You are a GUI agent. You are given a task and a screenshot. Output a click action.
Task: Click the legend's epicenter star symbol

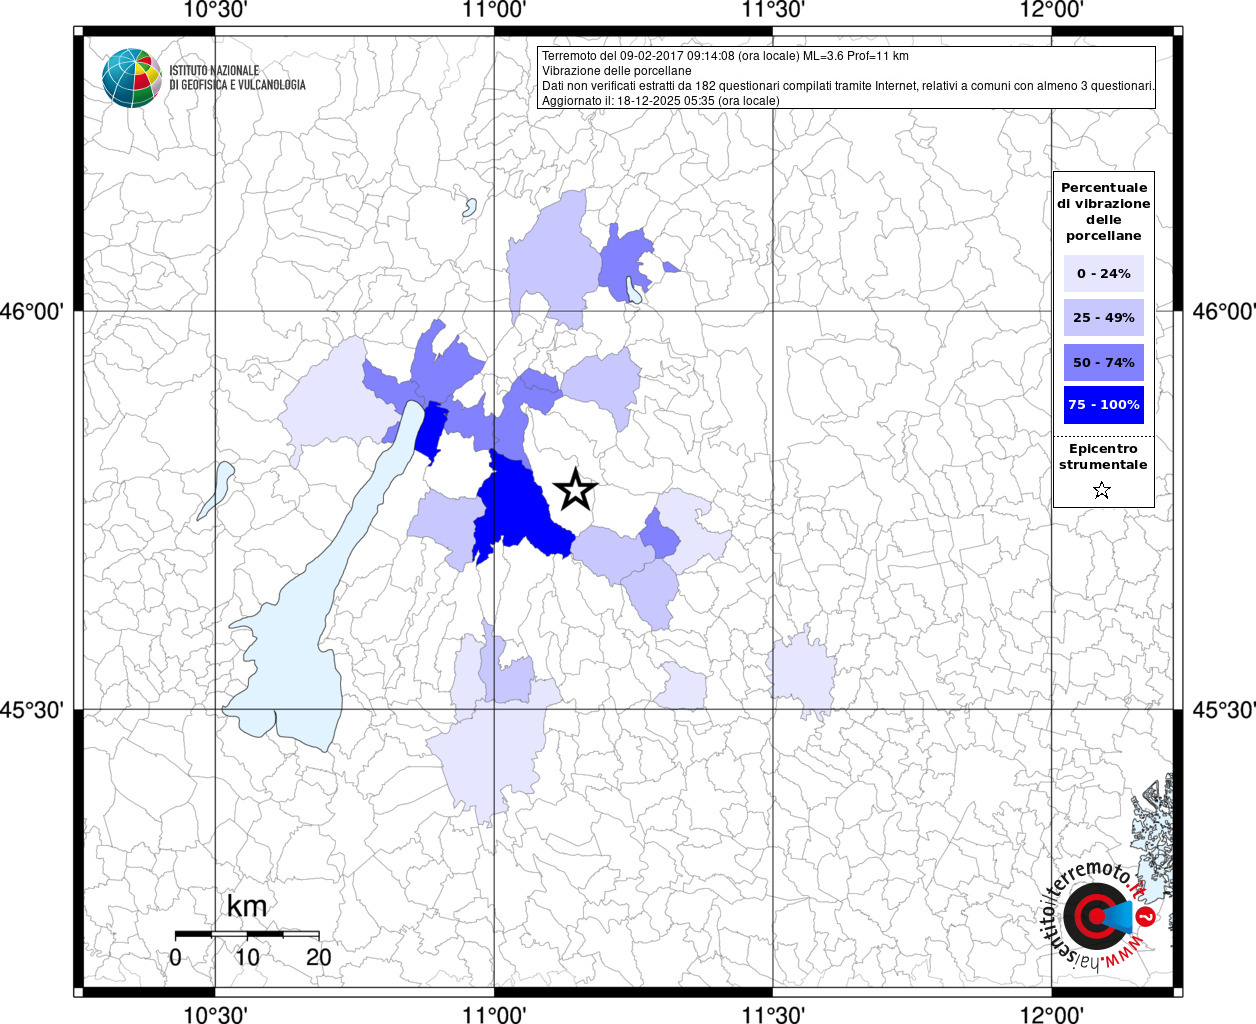pos(1101,490)
